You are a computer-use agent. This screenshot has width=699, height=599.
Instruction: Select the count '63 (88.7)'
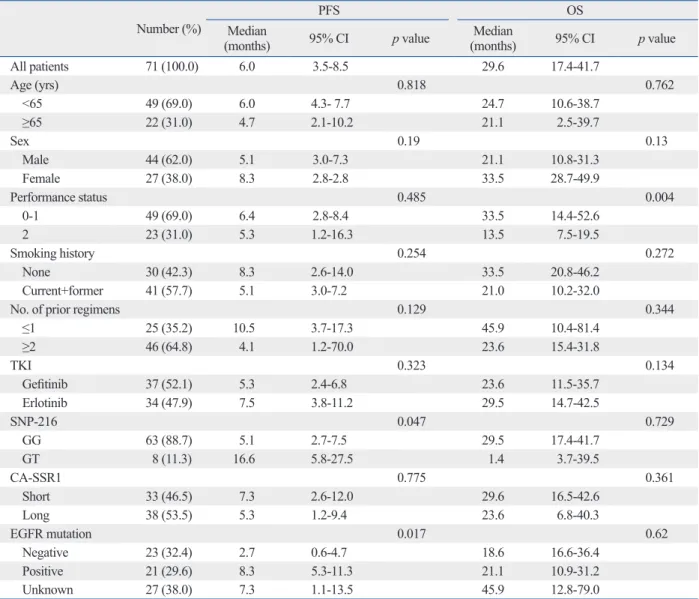click(x=169, y=440)
